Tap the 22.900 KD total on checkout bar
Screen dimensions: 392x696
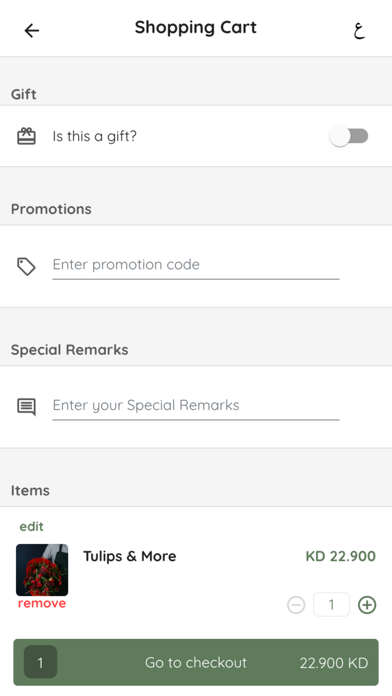tap(334, 663)
